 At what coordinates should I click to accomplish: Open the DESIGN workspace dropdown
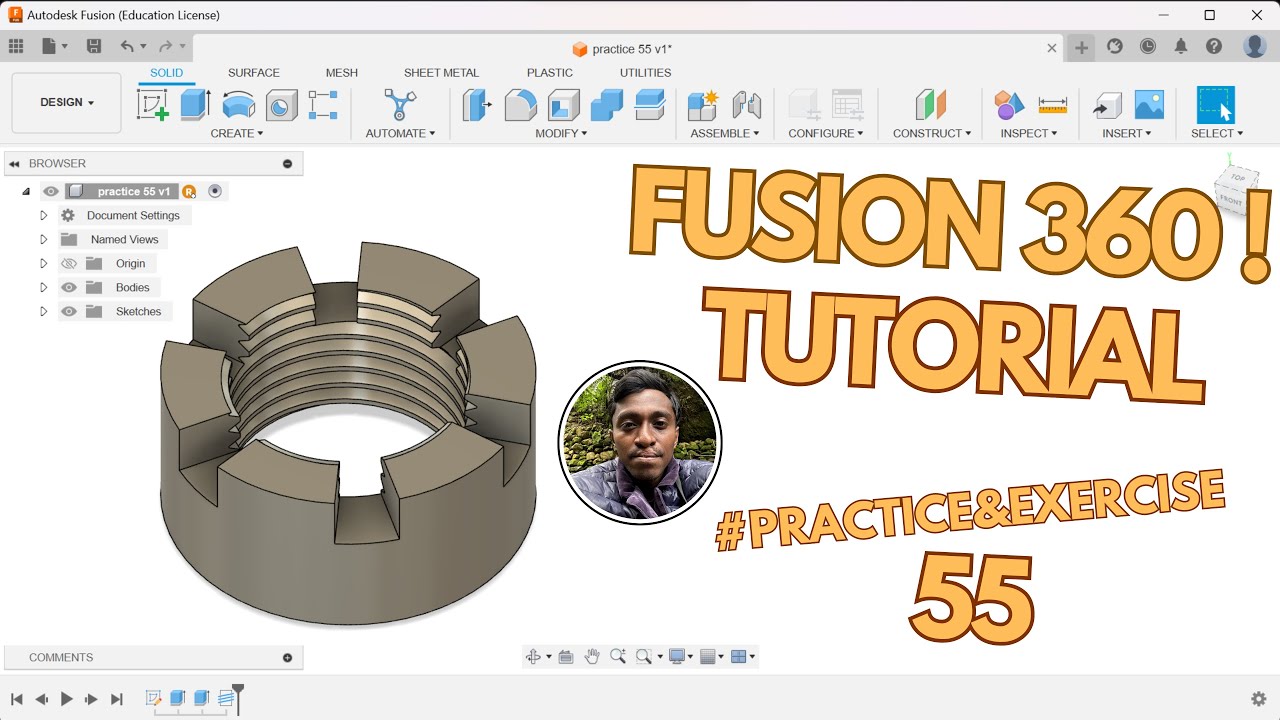coord(67,102)
